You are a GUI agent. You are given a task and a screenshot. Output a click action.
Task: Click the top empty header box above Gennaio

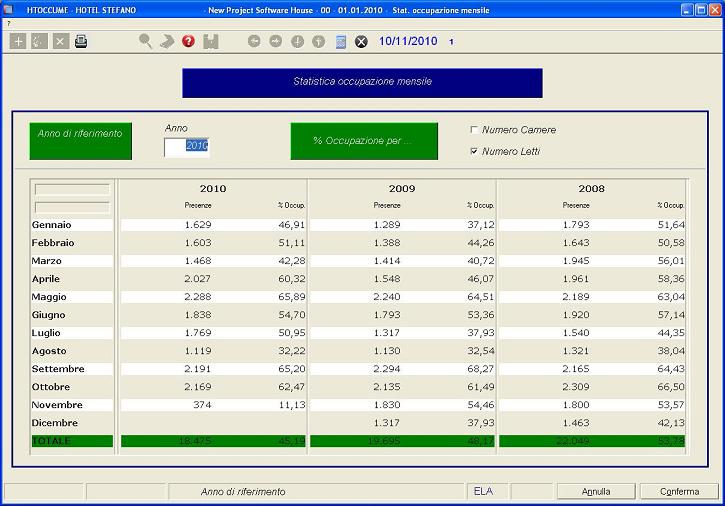click(x=72, y=189)
